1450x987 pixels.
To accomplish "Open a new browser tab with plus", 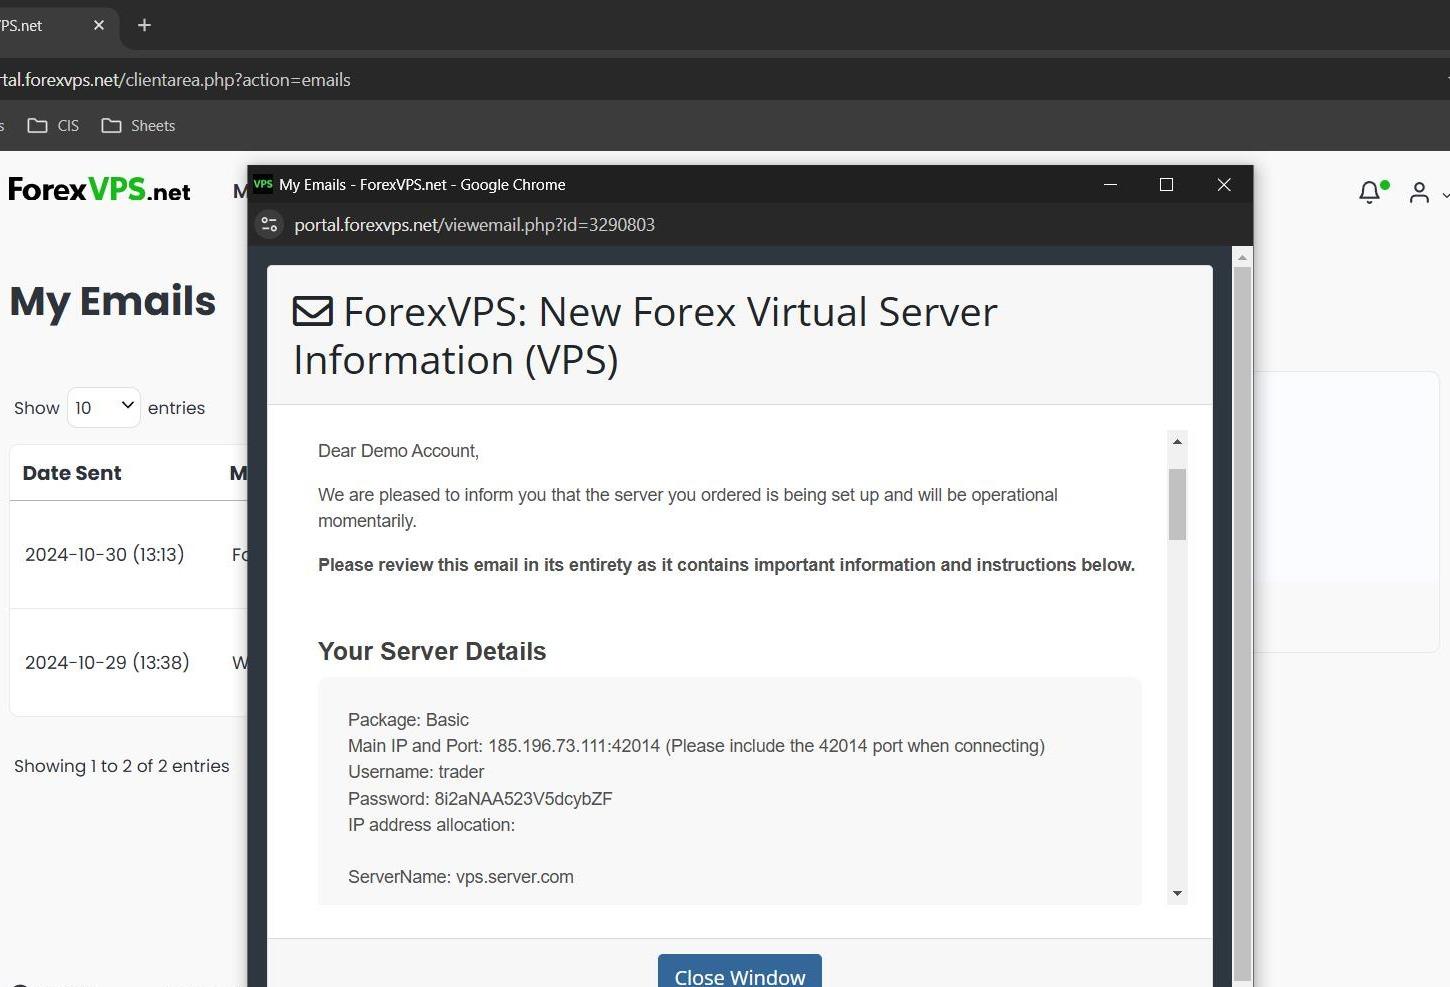I will (x=144, y=25).
